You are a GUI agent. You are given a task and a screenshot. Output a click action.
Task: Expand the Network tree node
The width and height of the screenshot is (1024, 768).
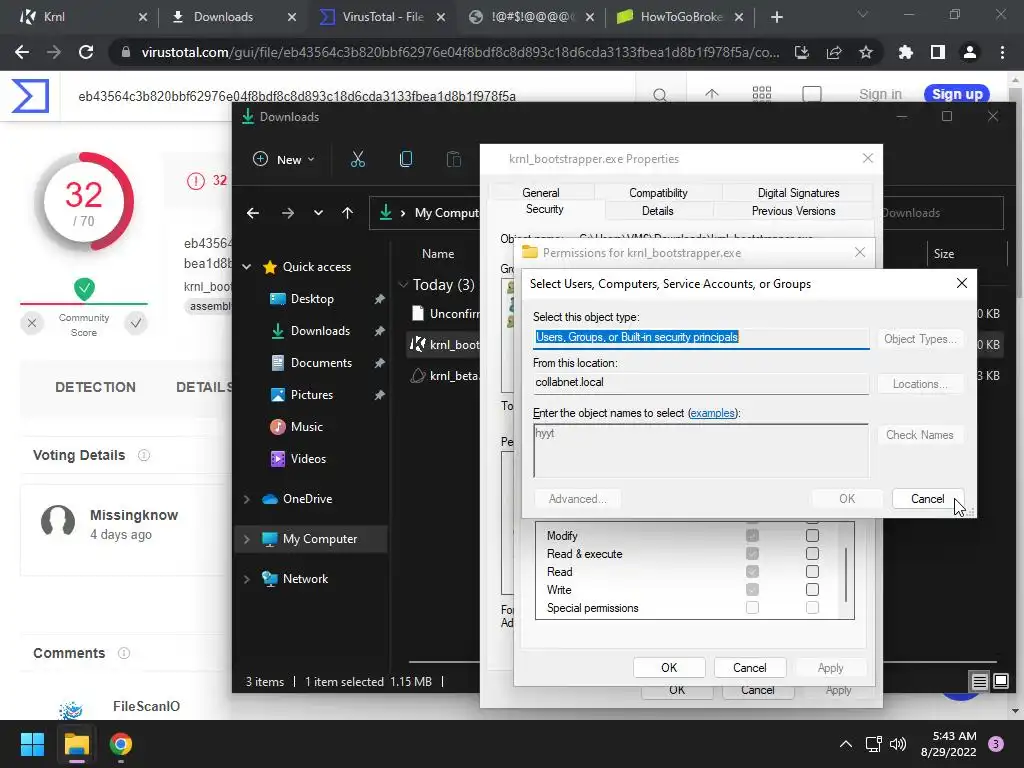(247, 579)
